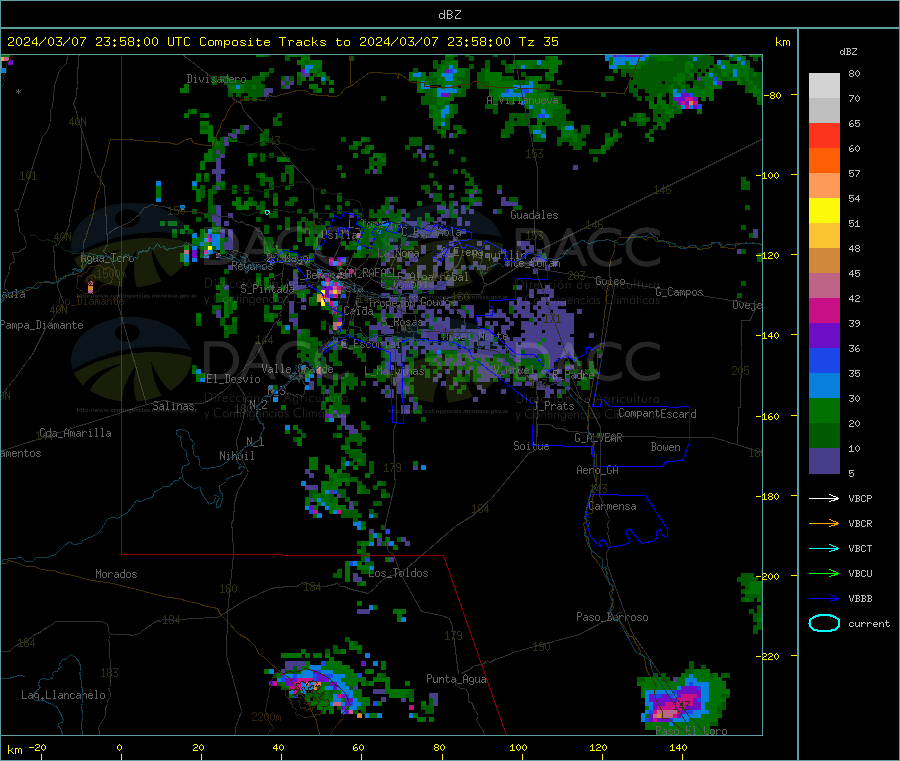This screenshot has width=900, height=761.
Task: Click the 'J_Prats' place label
Action: click(x=553, y=406)
